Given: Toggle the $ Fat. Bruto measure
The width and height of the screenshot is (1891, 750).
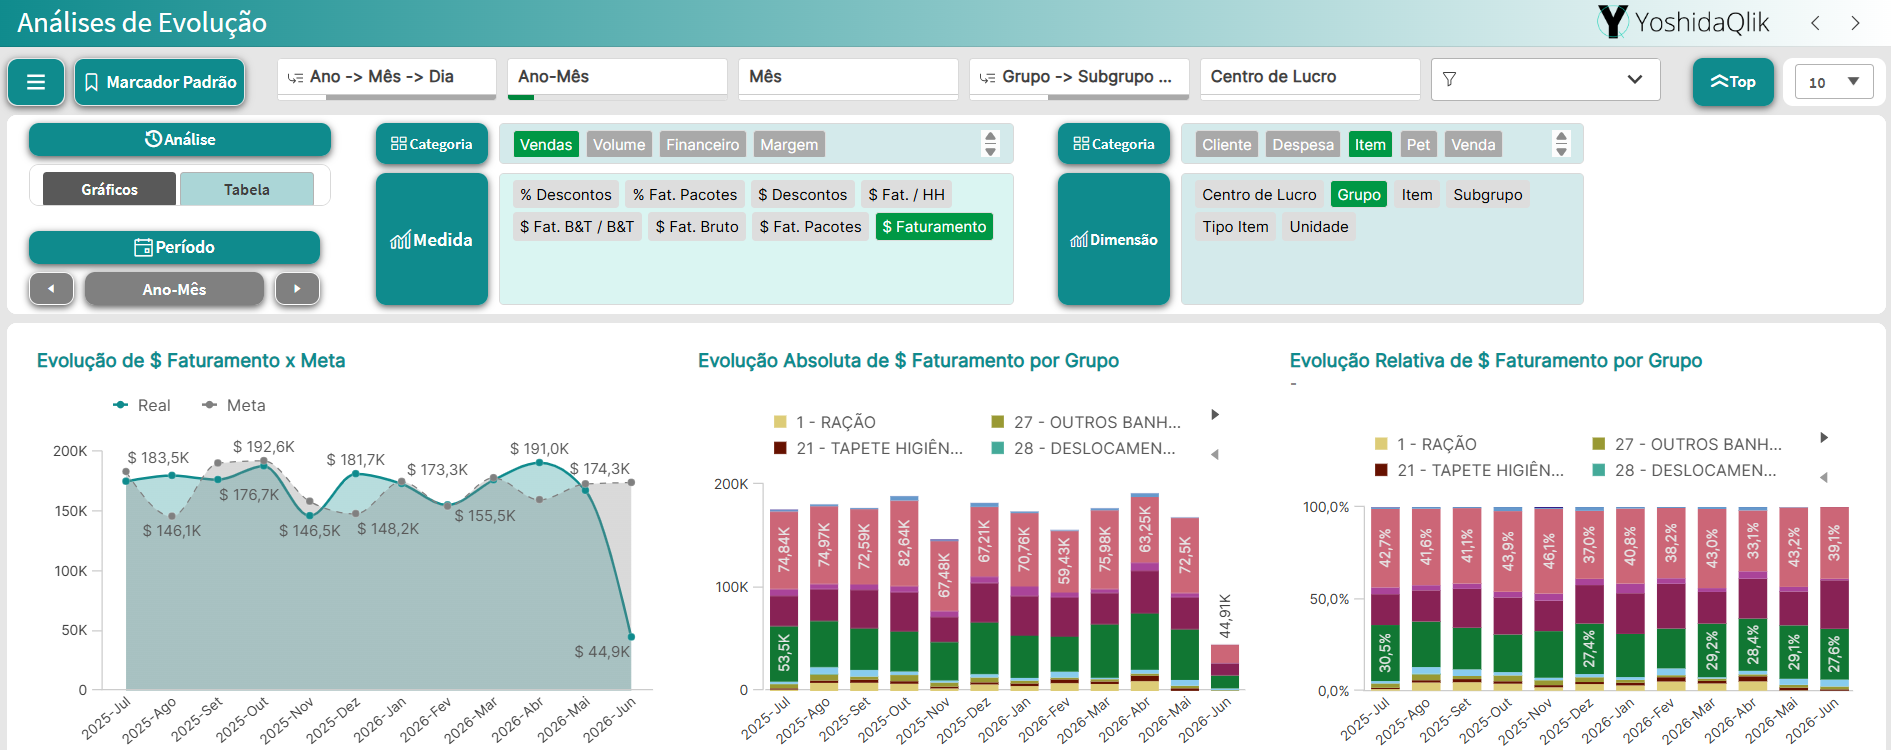Looking at the screenshot, I should (x=697, y=227).
